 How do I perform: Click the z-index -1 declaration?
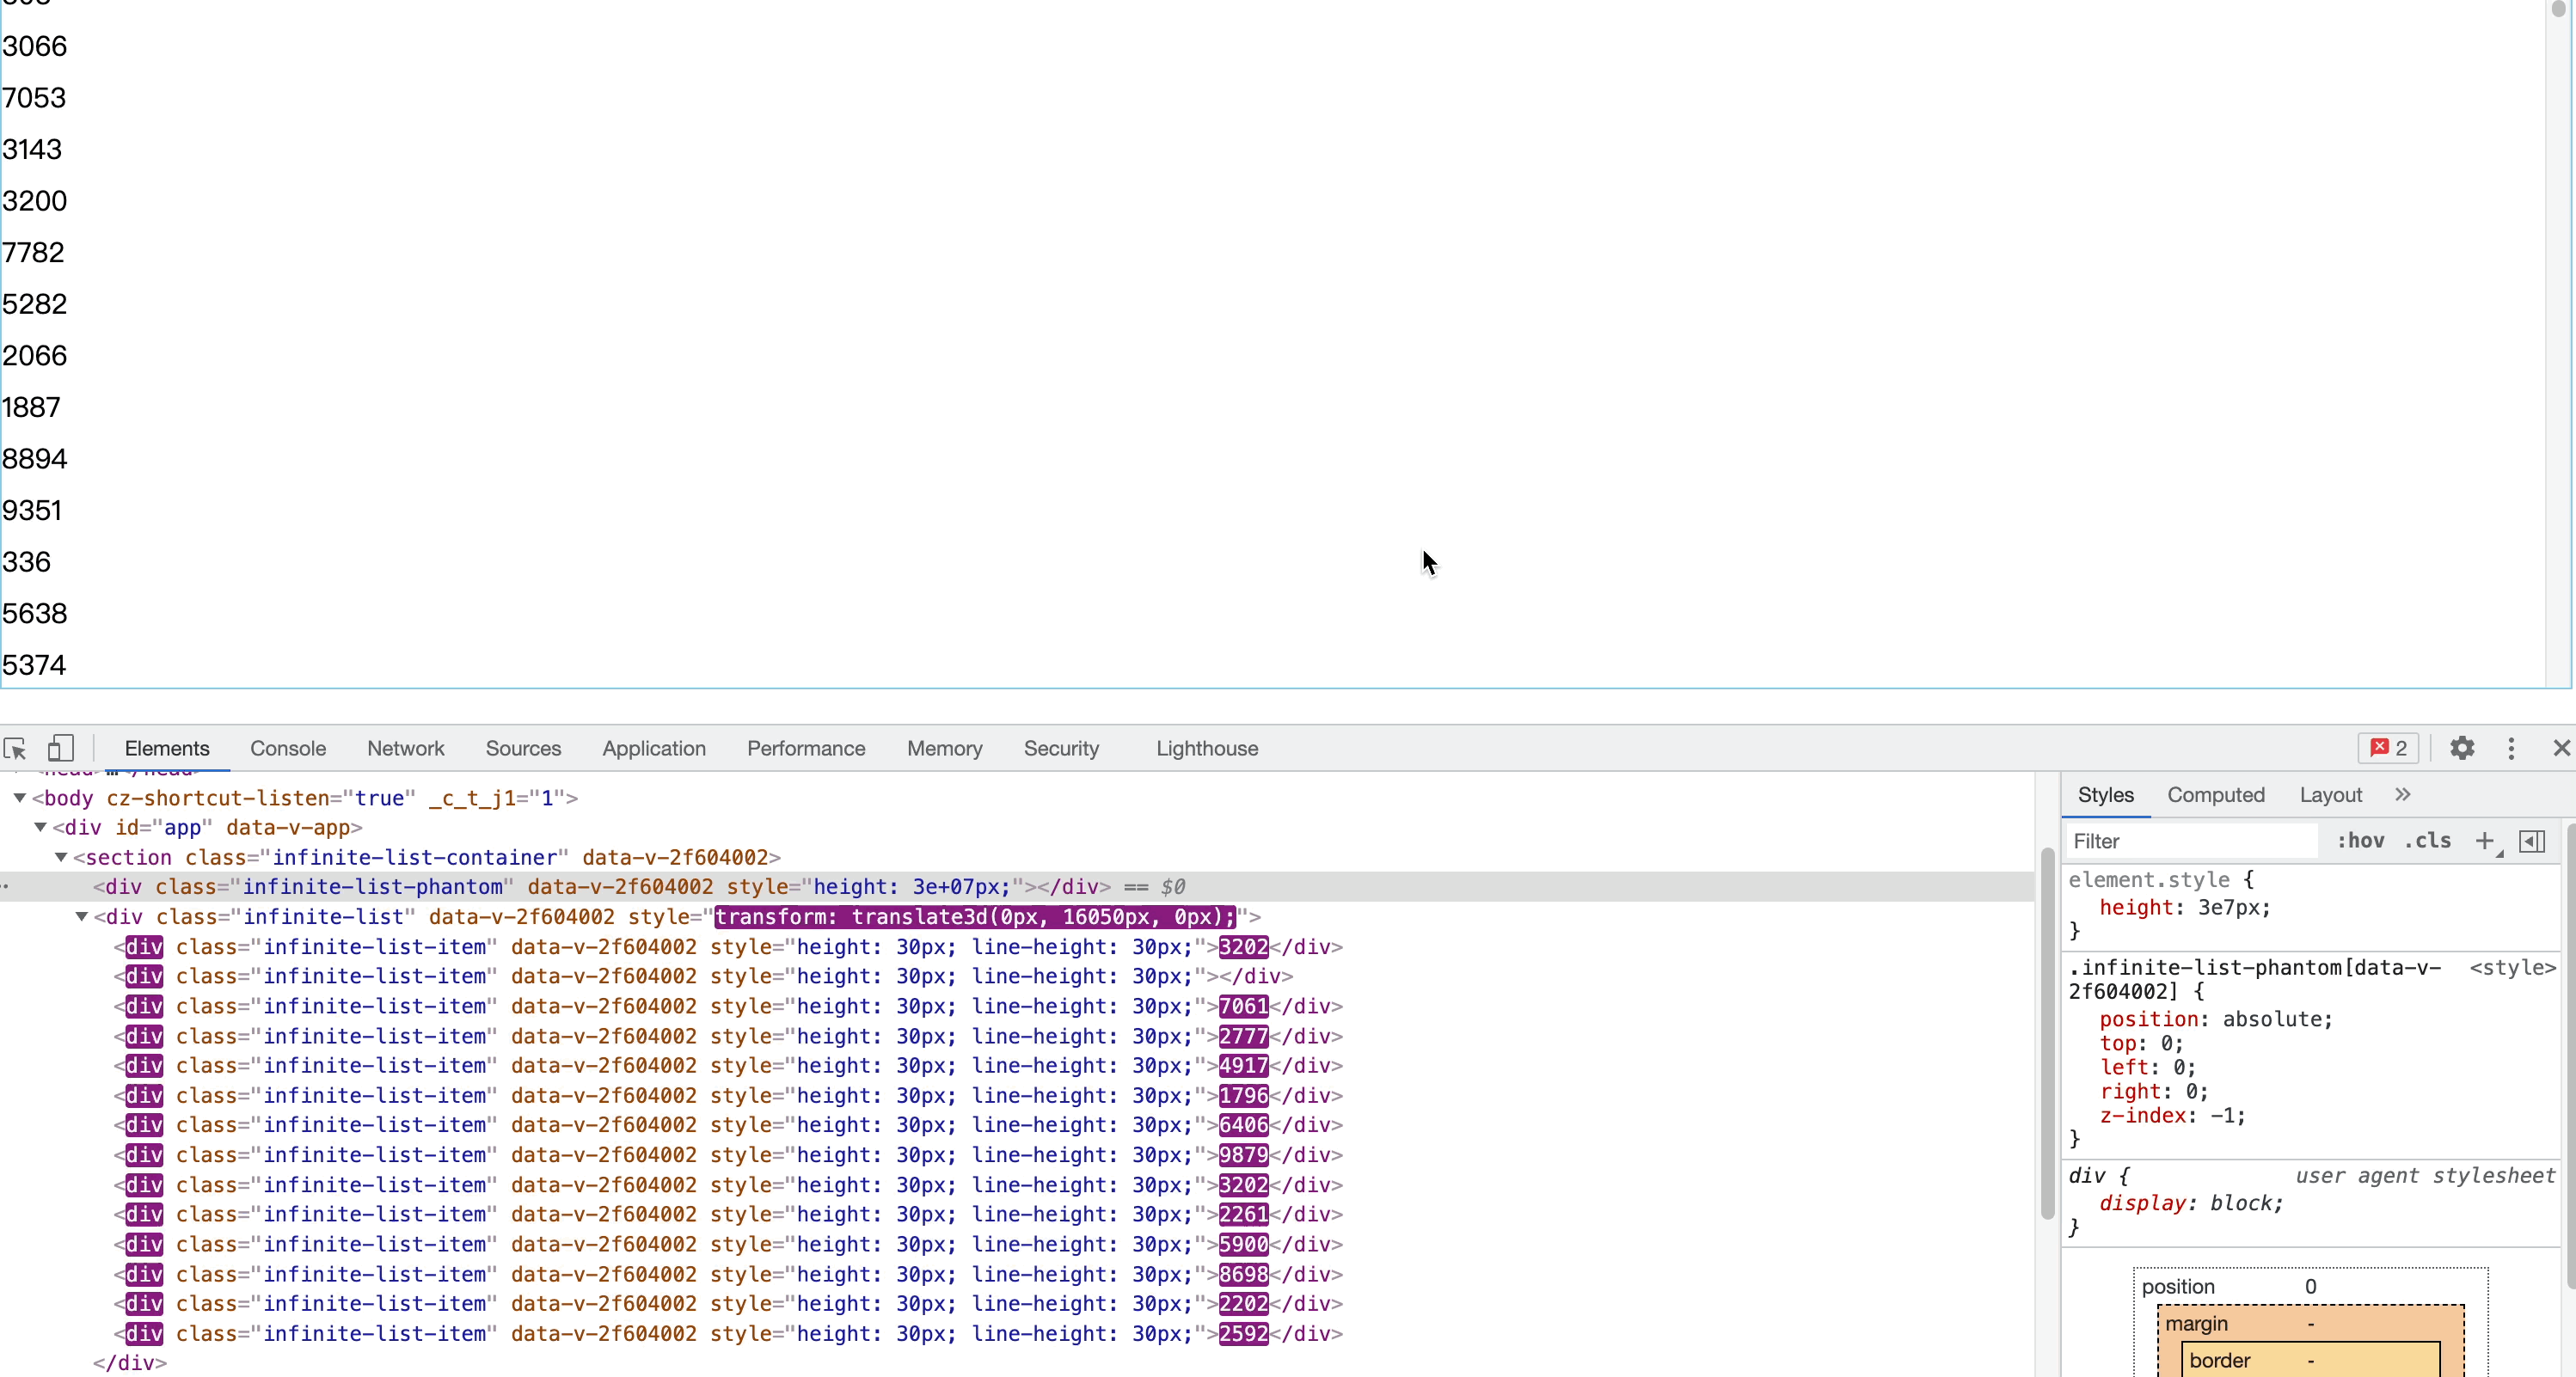click(2172, 1115)
